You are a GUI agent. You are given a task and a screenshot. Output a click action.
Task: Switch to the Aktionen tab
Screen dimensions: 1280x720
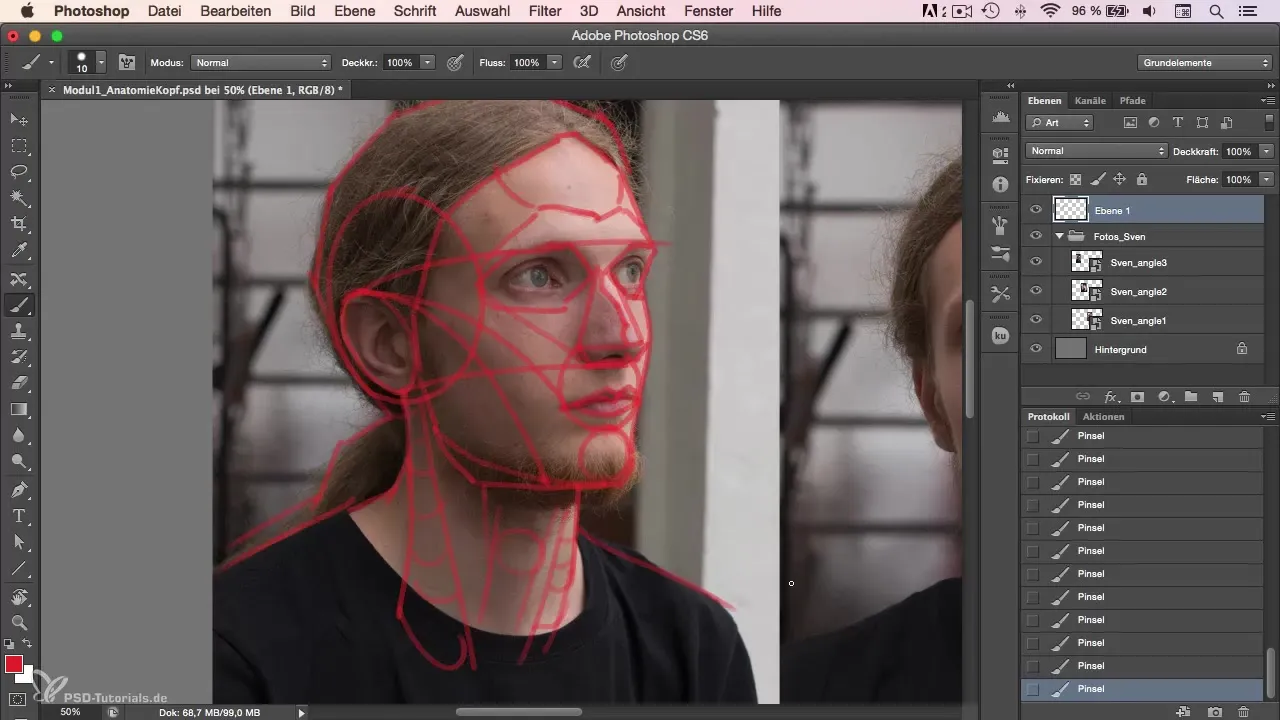pos(1103,416)
